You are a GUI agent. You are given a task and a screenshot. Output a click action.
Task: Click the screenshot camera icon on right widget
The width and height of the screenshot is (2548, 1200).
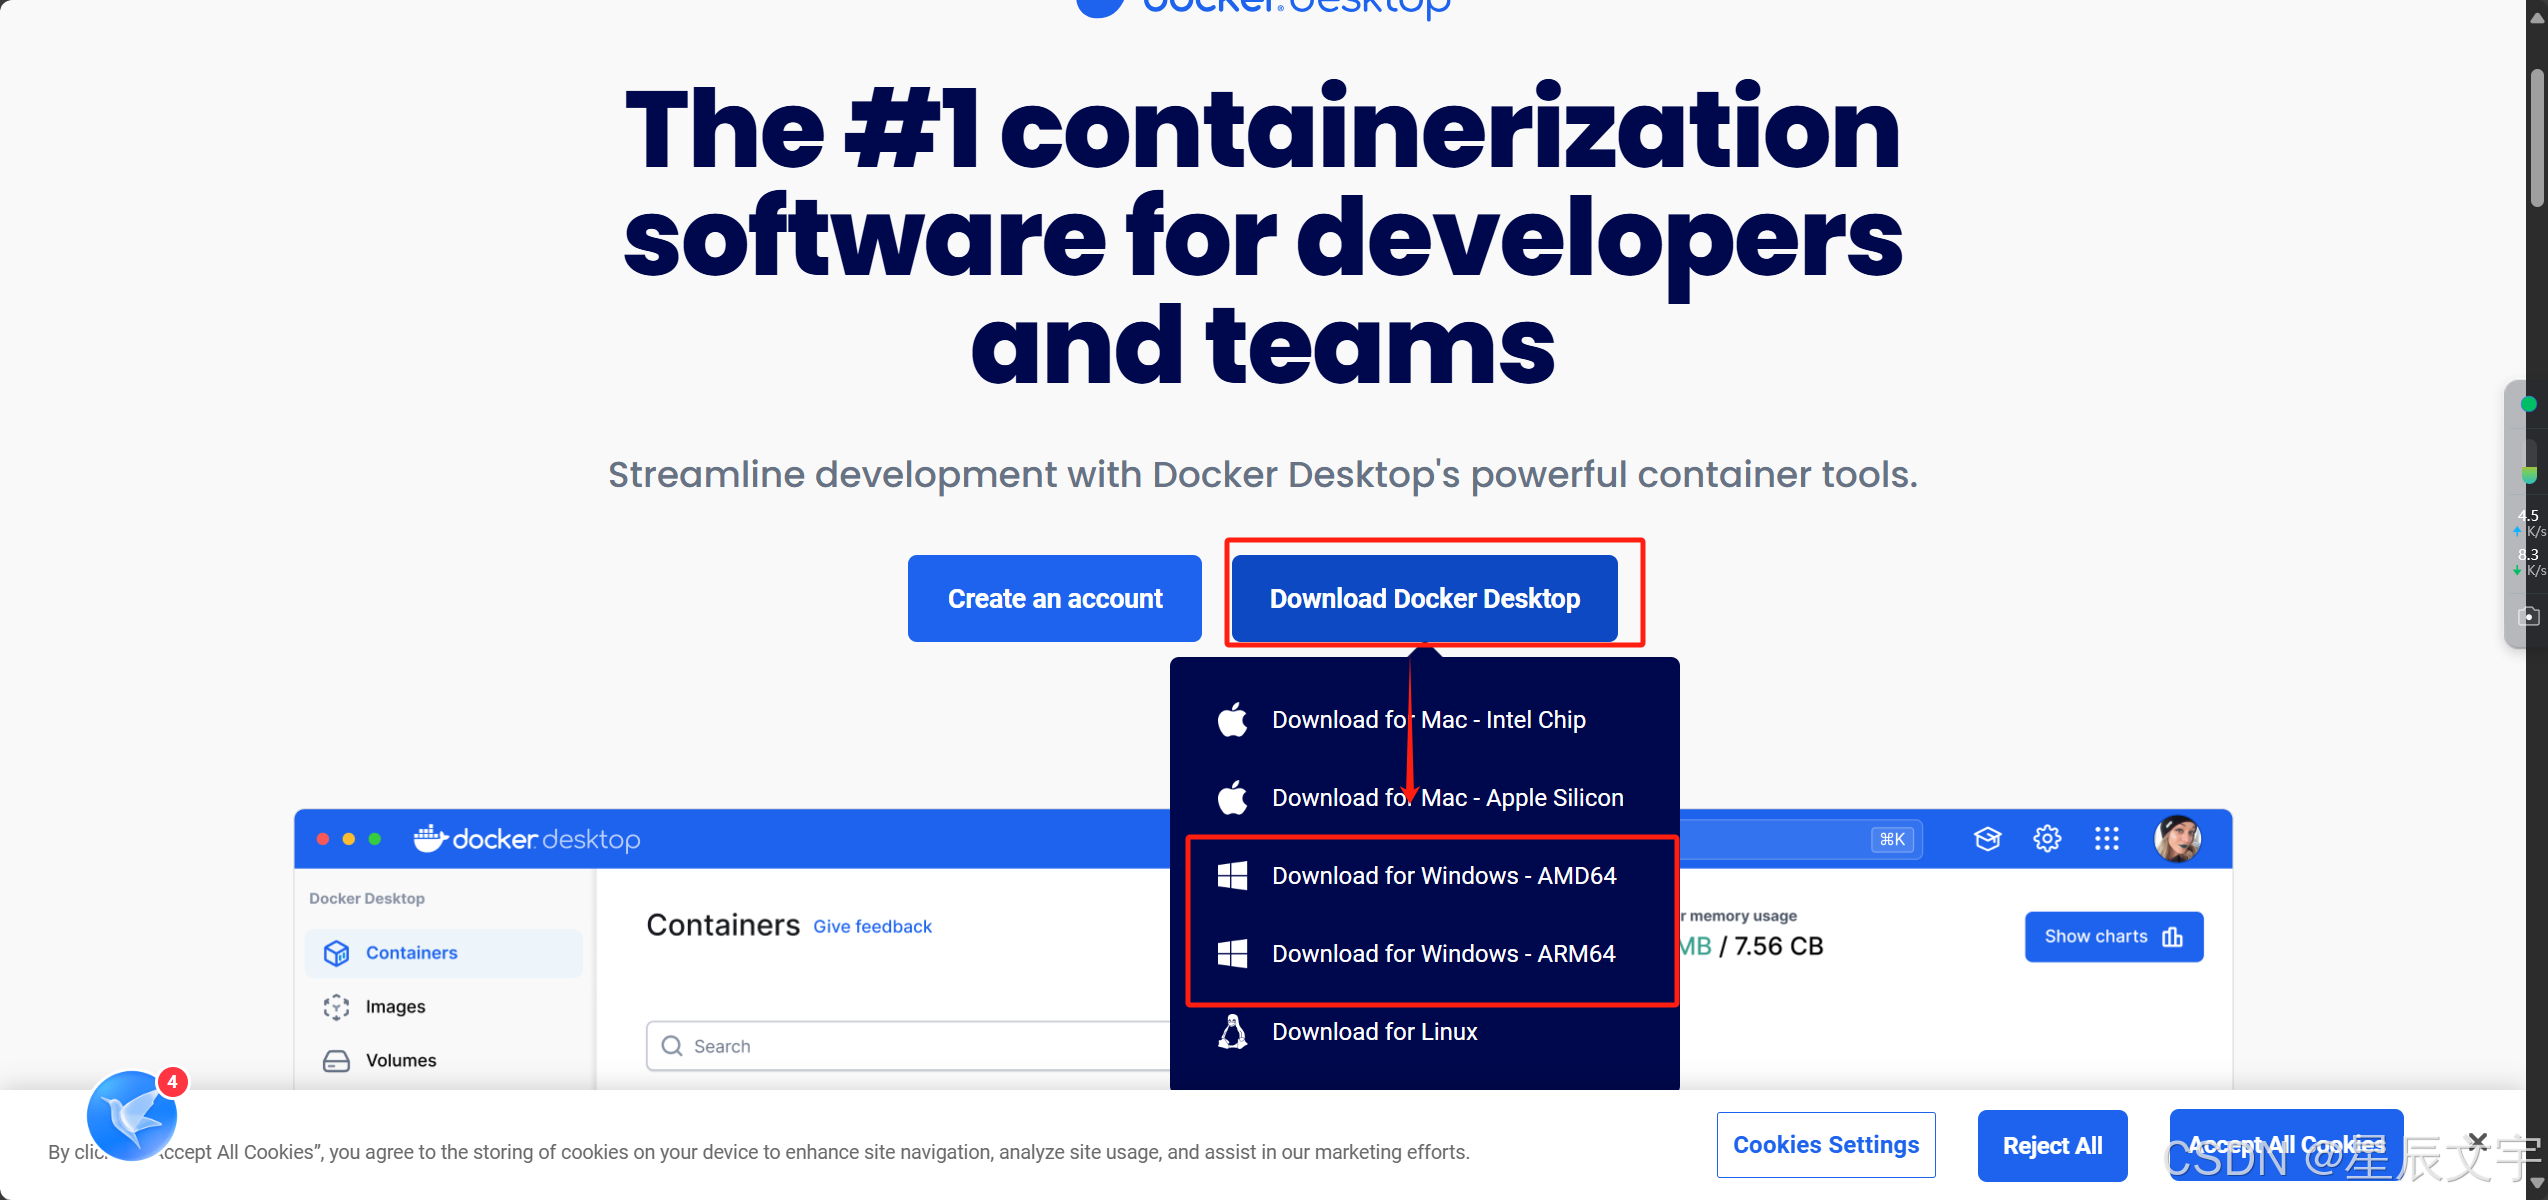click(x=2529, y=616)
